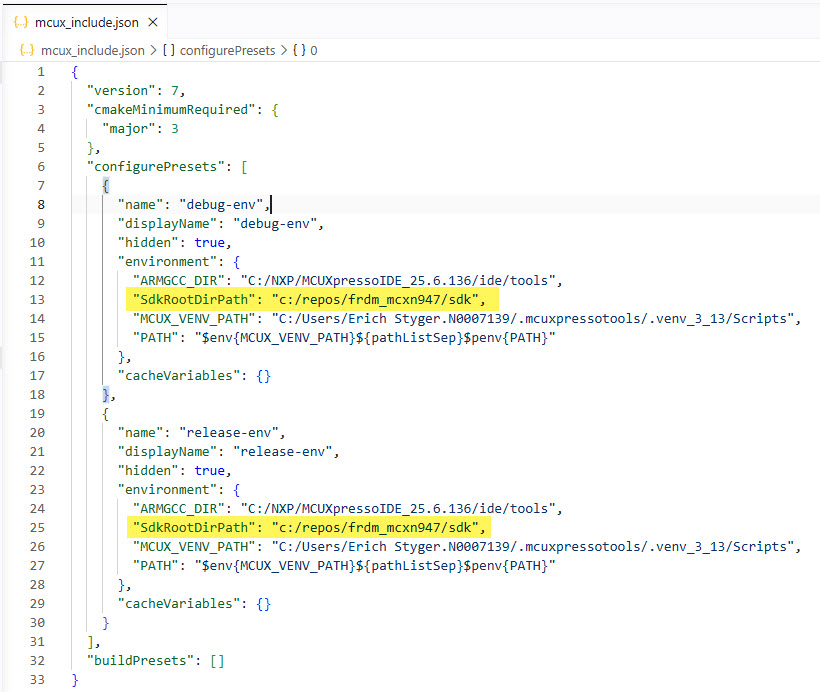
Task: Click the array icon beside configurePresets breadcrumb
Action: coord(169,50)
